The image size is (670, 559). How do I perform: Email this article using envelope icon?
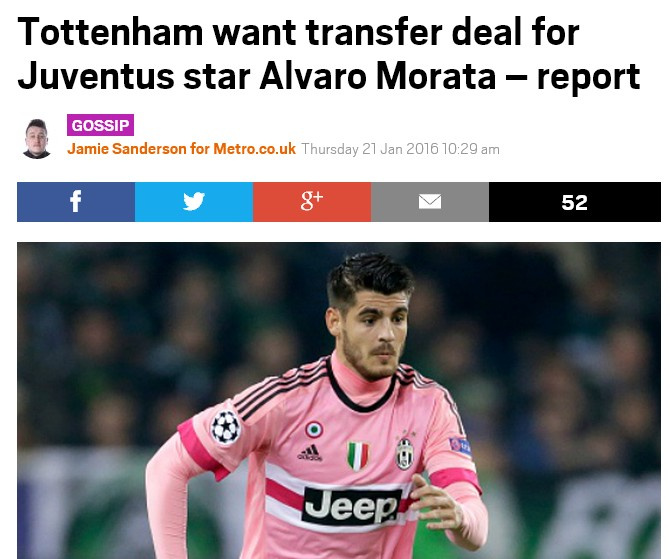(x=430, y=202)
